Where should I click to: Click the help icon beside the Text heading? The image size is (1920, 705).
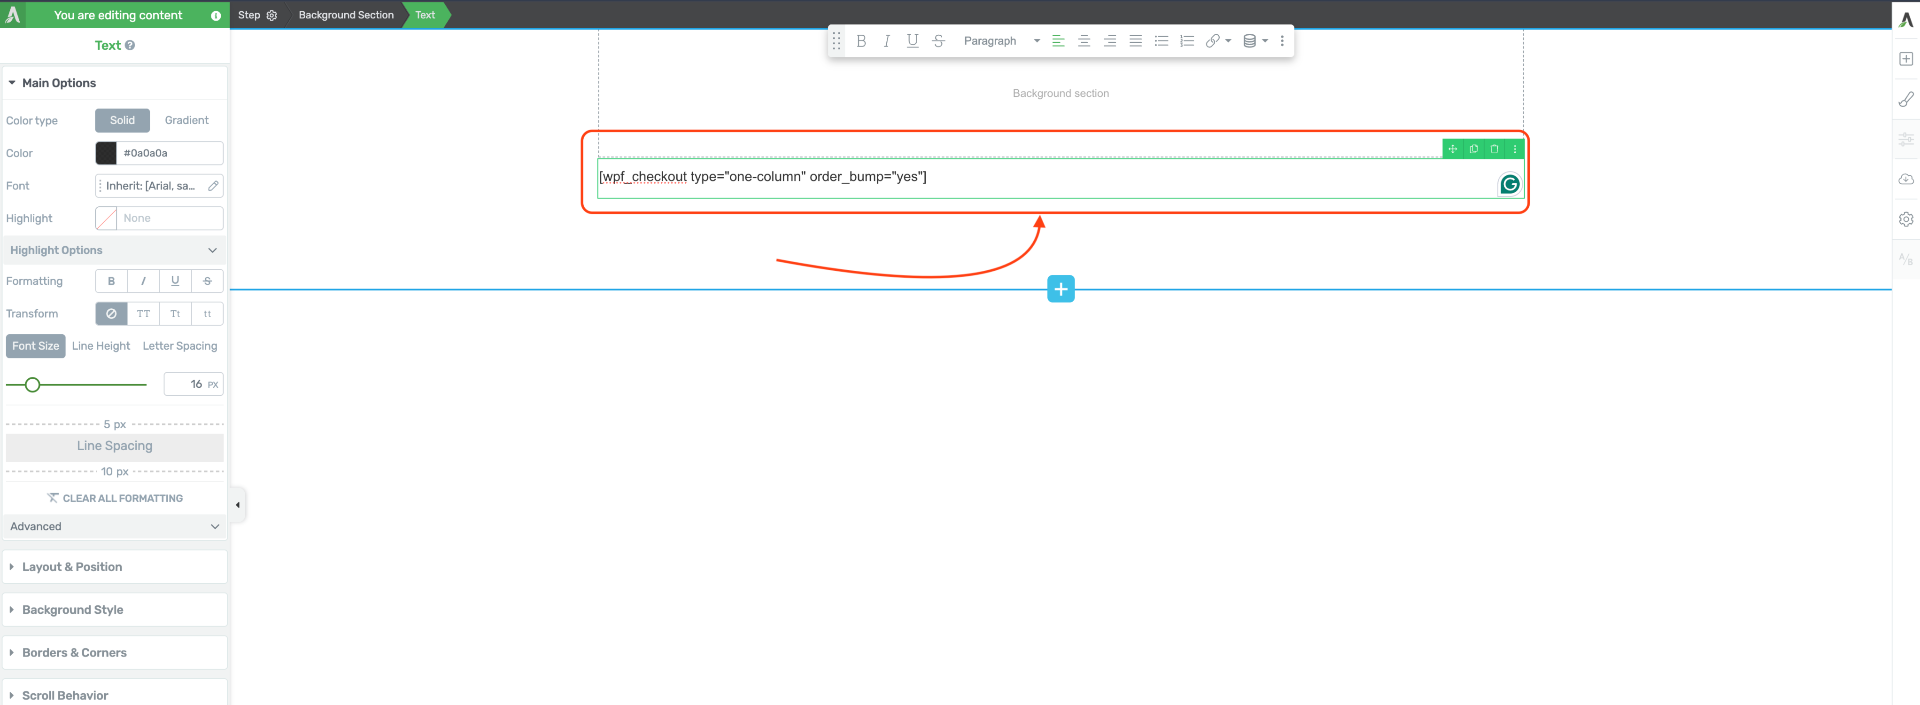pos(130,45)
